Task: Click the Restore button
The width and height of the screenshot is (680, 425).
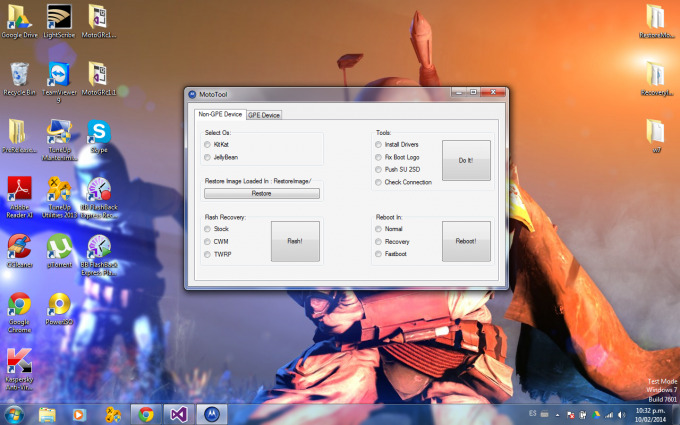Action: 261,193
